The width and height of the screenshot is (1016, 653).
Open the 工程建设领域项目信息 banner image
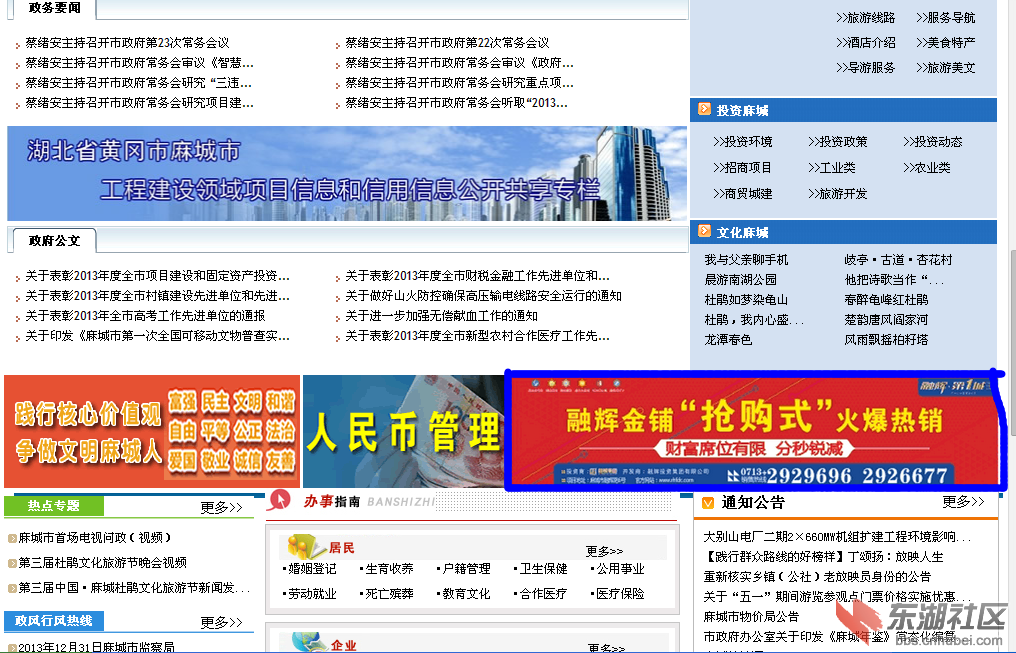(347, 173)
